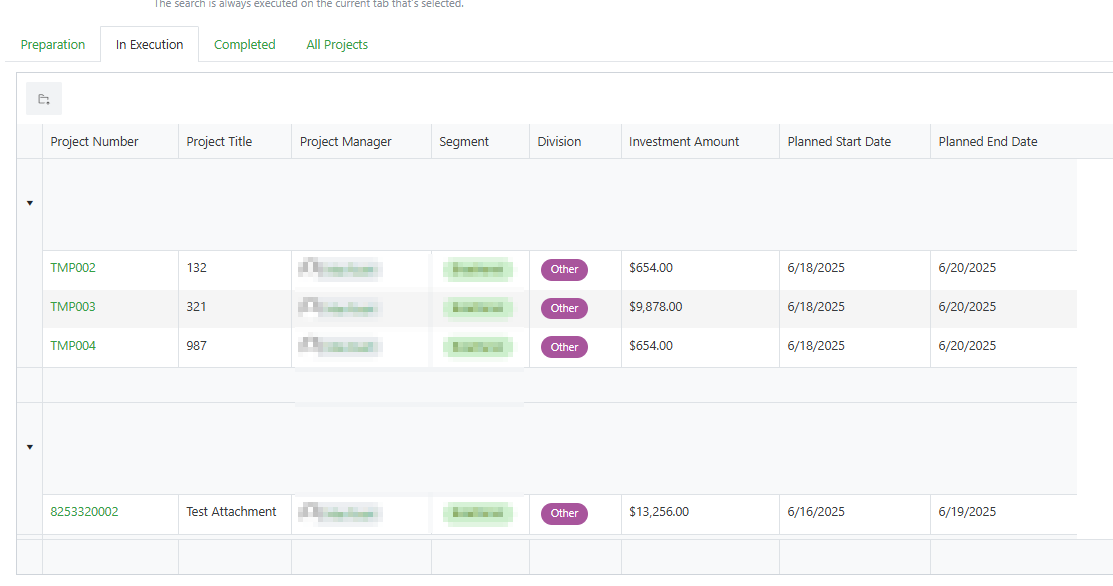Select the In Execution tab
The width and height of the screenshot is (1113, 586).
[x=150, y=45]
